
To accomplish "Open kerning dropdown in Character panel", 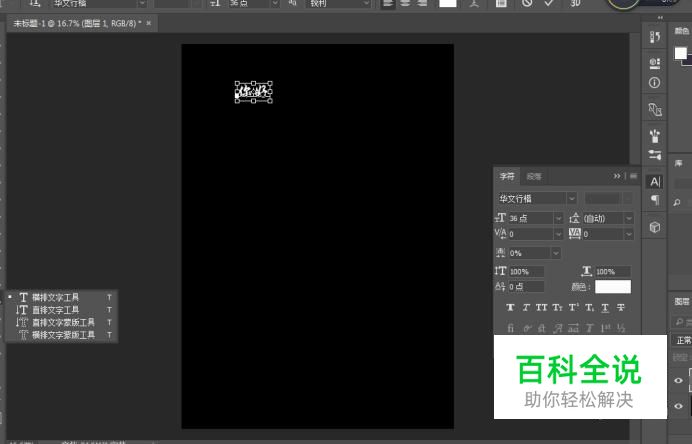I will (559, 234).
